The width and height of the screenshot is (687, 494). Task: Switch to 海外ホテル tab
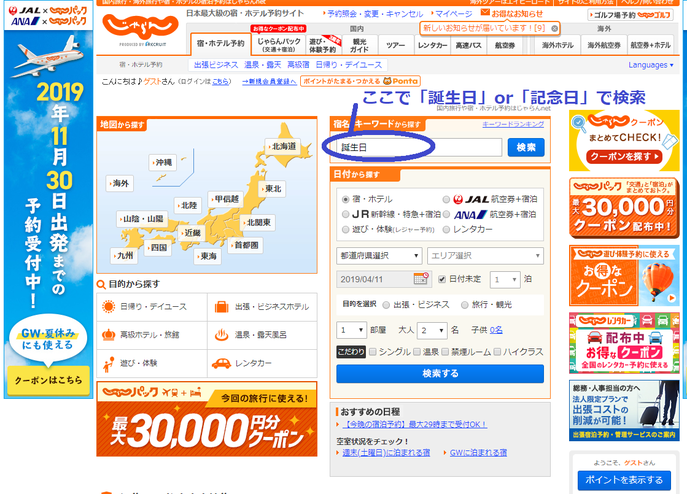[x=557, y=45]
